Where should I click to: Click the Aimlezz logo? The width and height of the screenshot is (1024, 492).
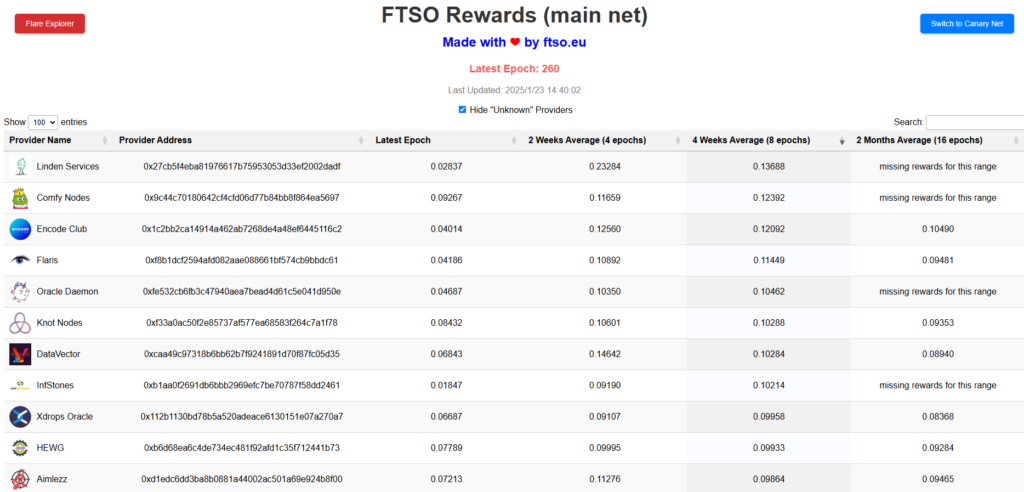tap(20, 479)
